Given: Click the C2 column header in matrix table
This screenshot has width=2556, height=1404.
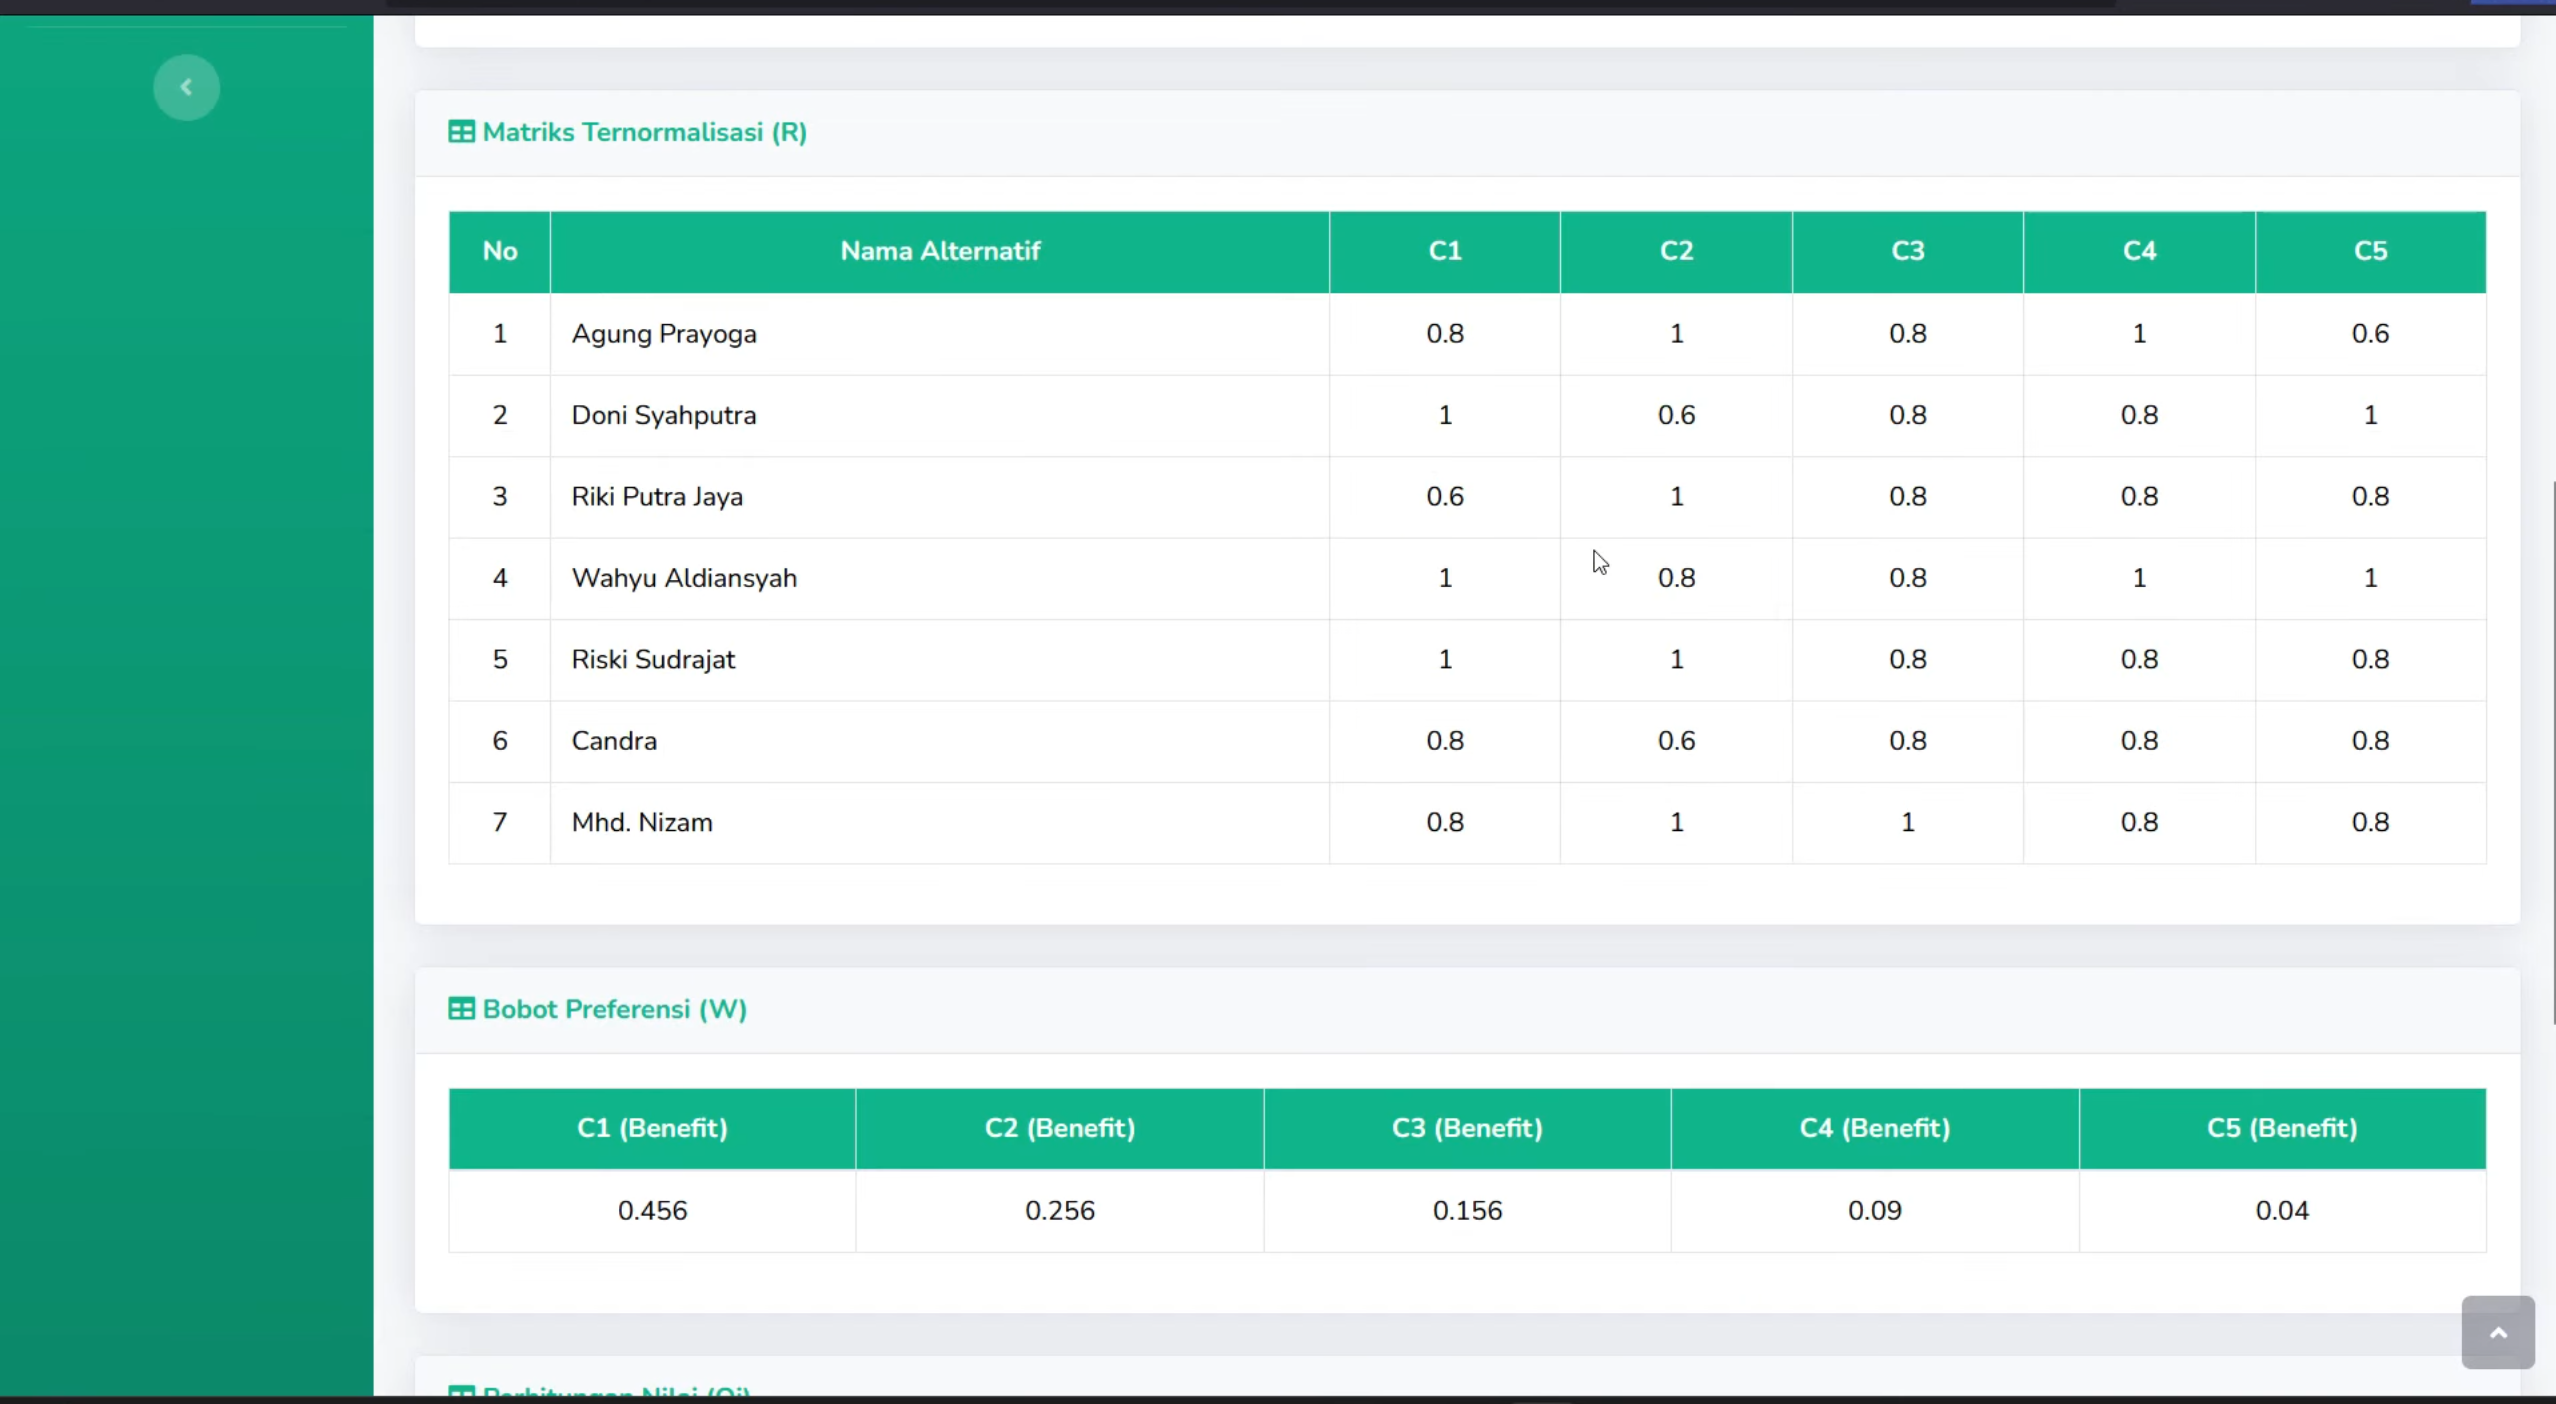Looking at the screenshot, I should pos(1677,251).
